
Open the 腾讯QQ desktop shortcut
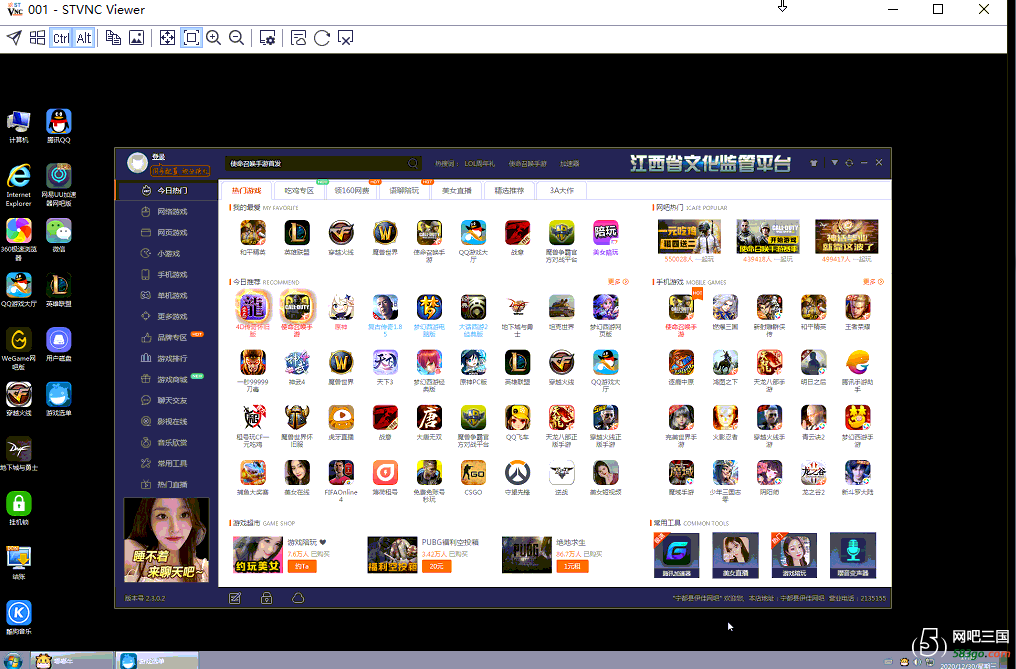pos(59,123)
